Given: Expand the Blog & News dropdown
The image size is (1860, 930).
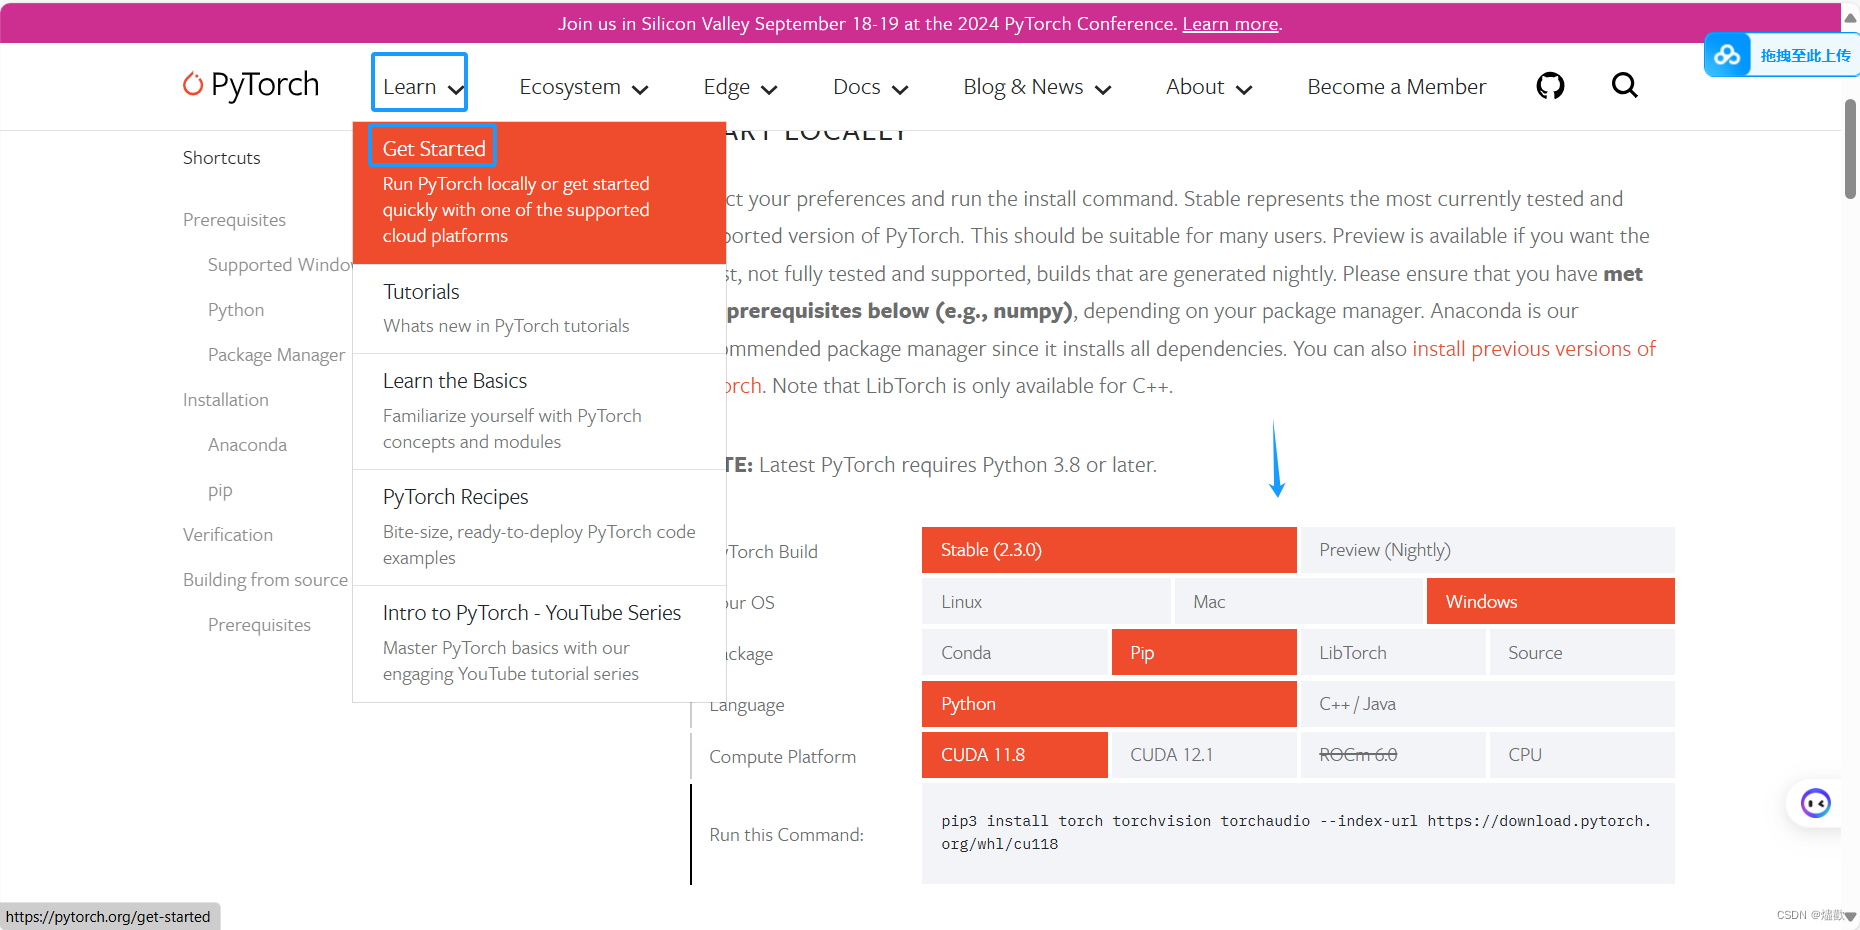Looking at the screenshot, I should coord(1036,87).
